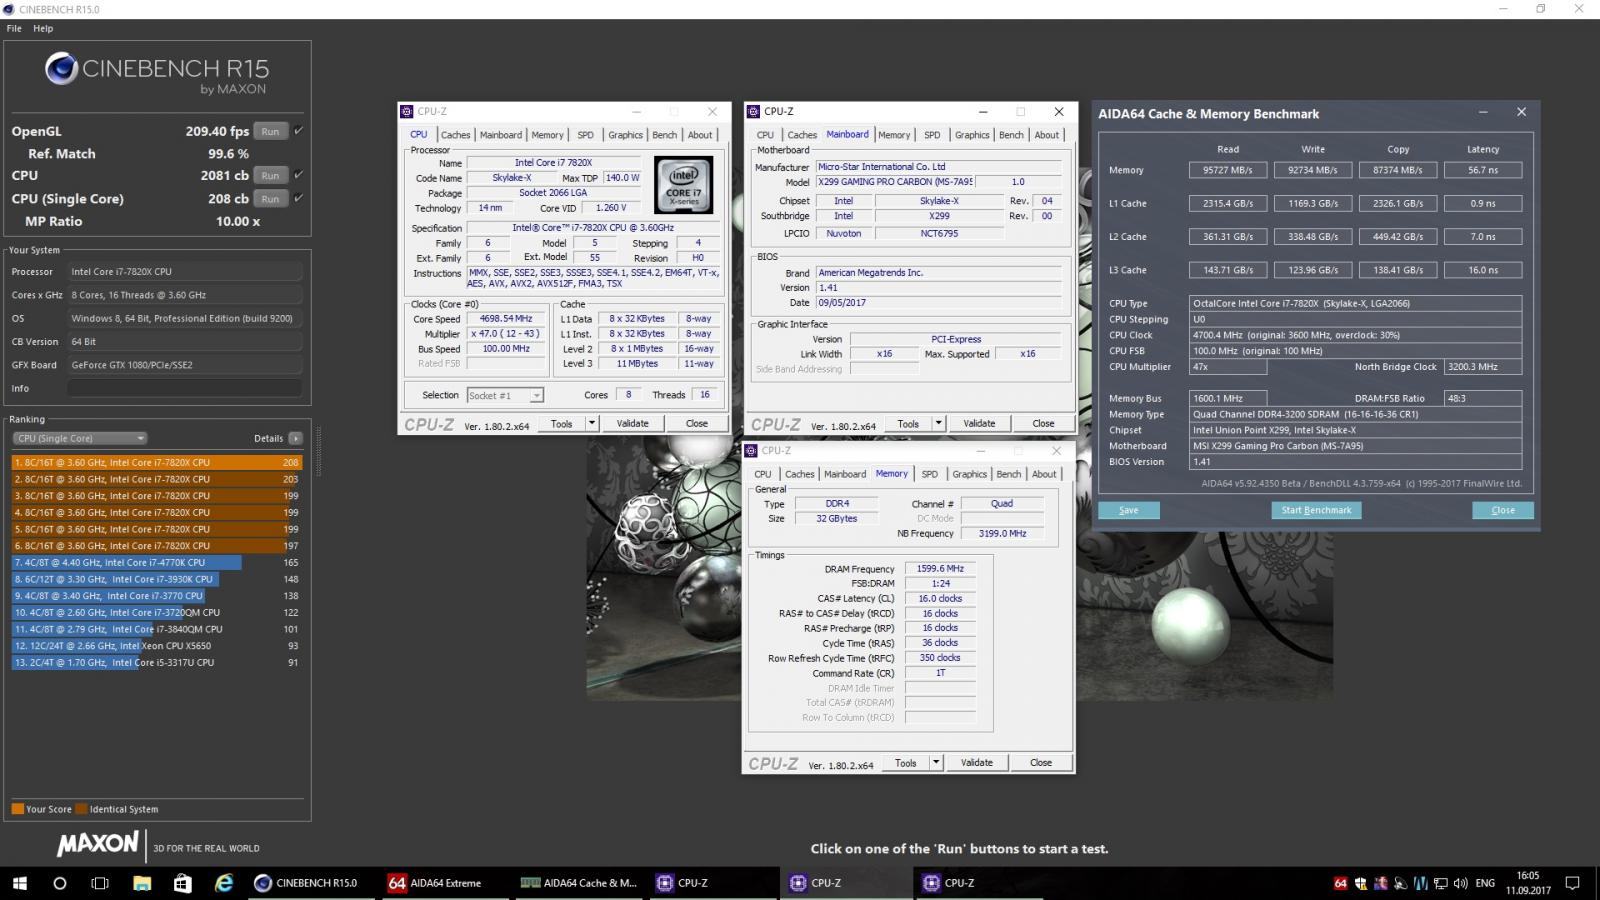Click the L3 Cache Copy 138.41 GB/s value
The image size is (1600, 900).
1398,270
